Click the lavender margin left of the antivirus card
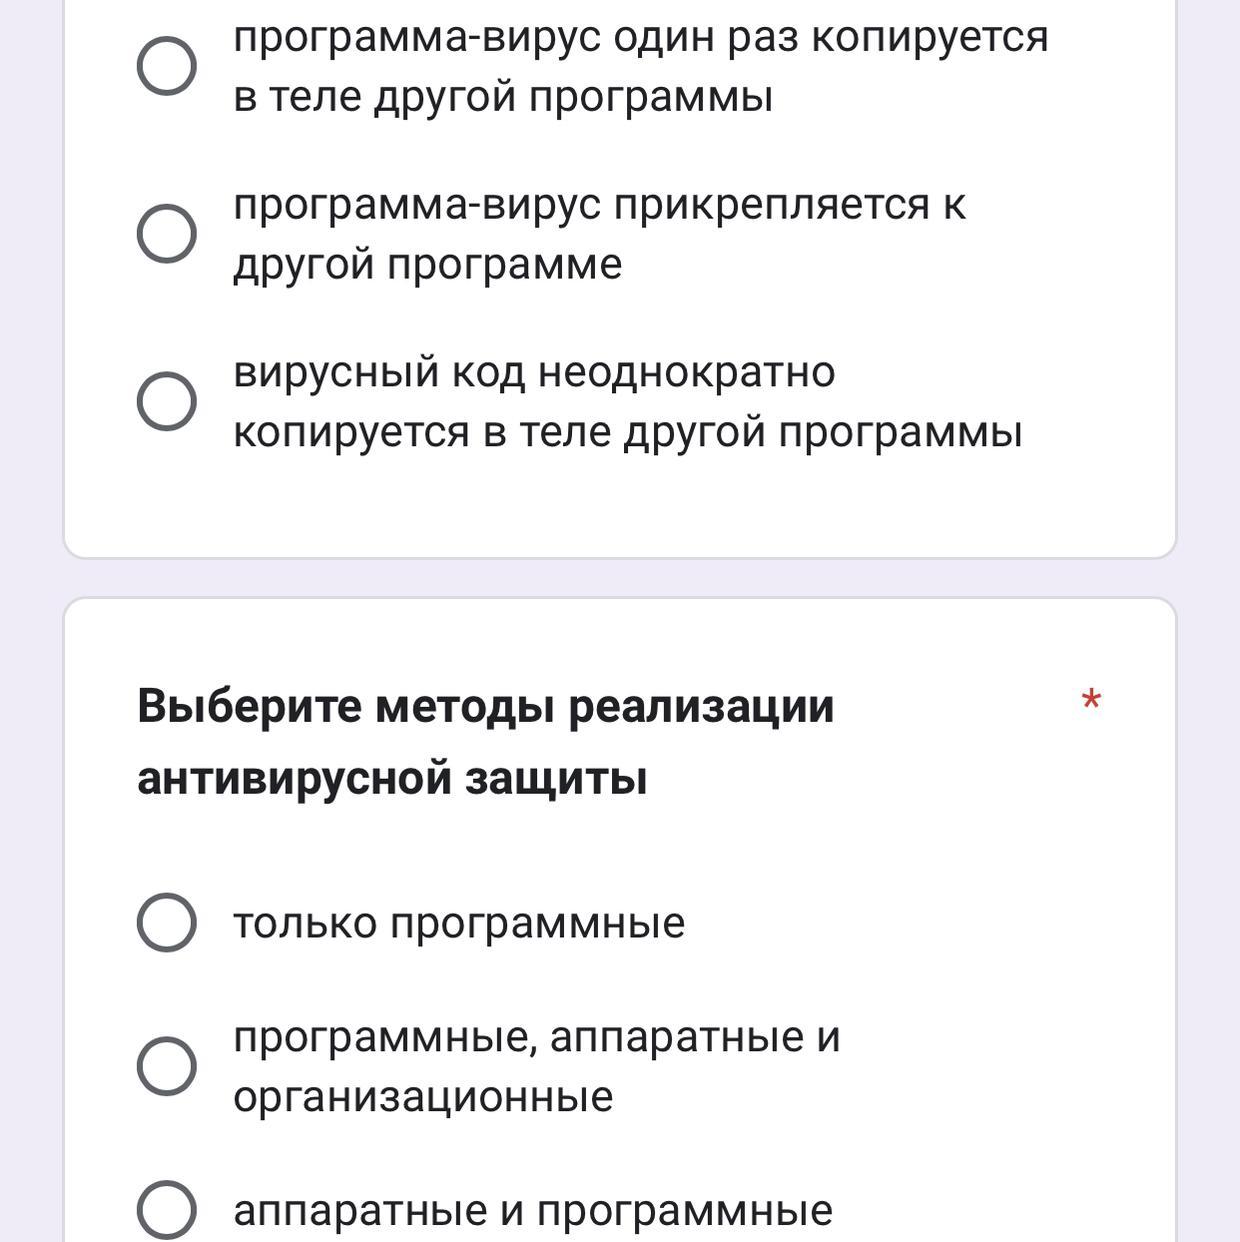The width and height of the screenshot is (1240, 1242). point(30,900)
